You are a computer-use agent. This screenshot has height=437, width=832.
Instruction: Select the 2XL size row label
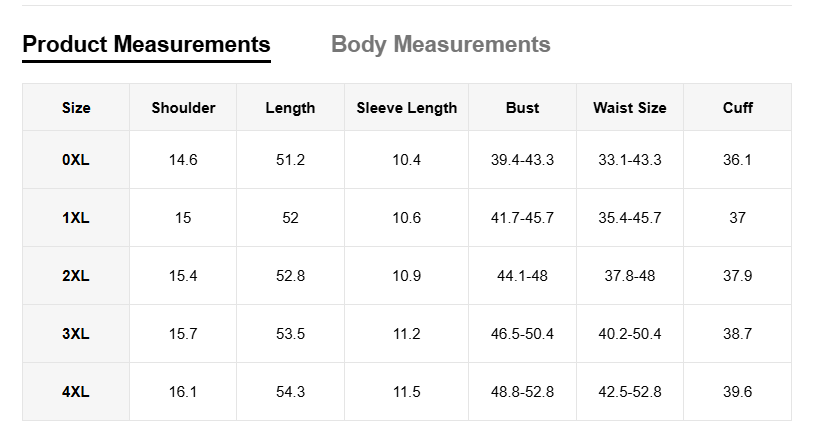(76, 276)
